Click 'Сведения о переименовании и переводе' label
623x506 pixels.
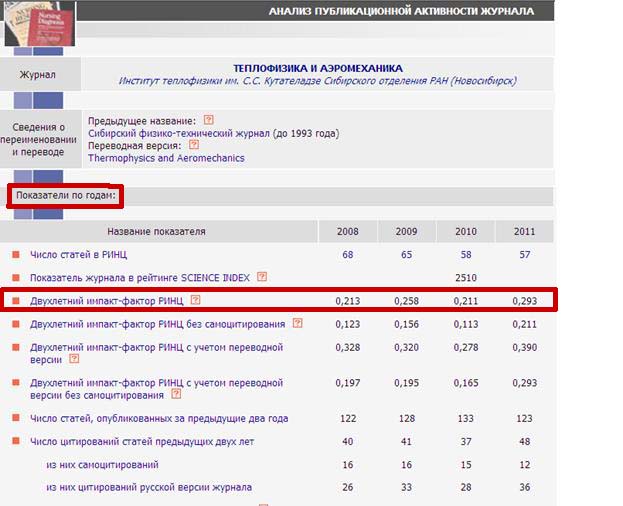39,139
